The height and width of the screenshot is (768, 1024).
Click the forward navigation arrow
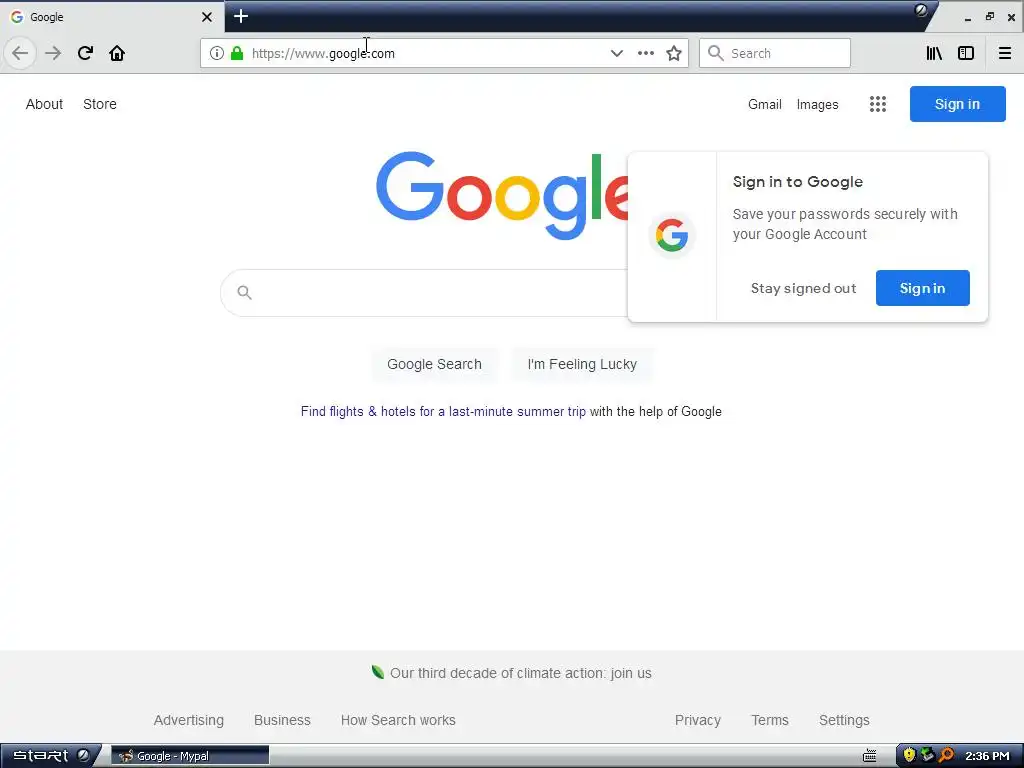(x=53, y=53)
